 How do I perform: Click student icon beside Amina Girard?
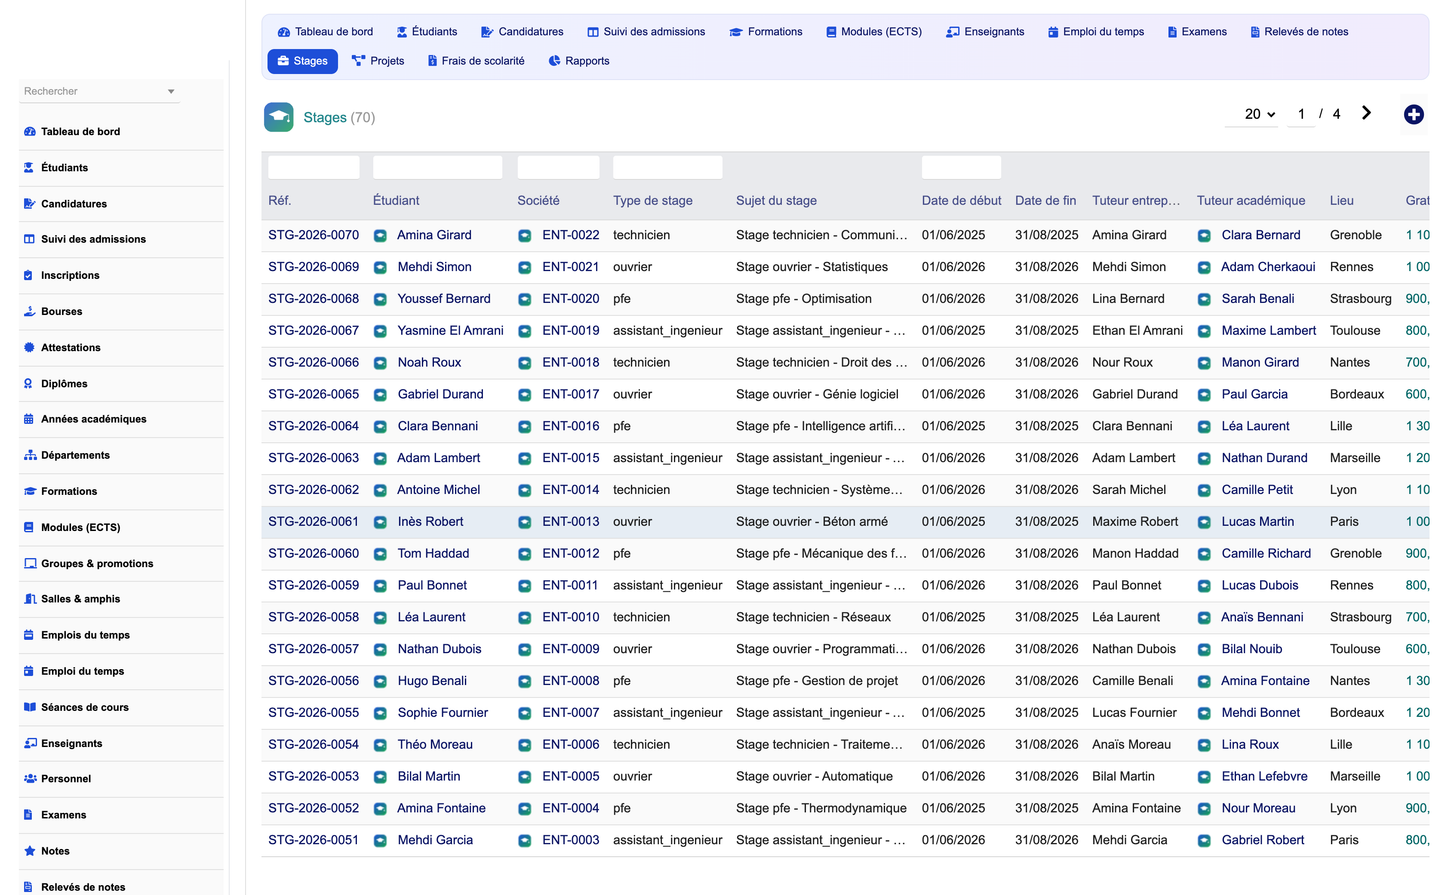[x=380, y=236]
